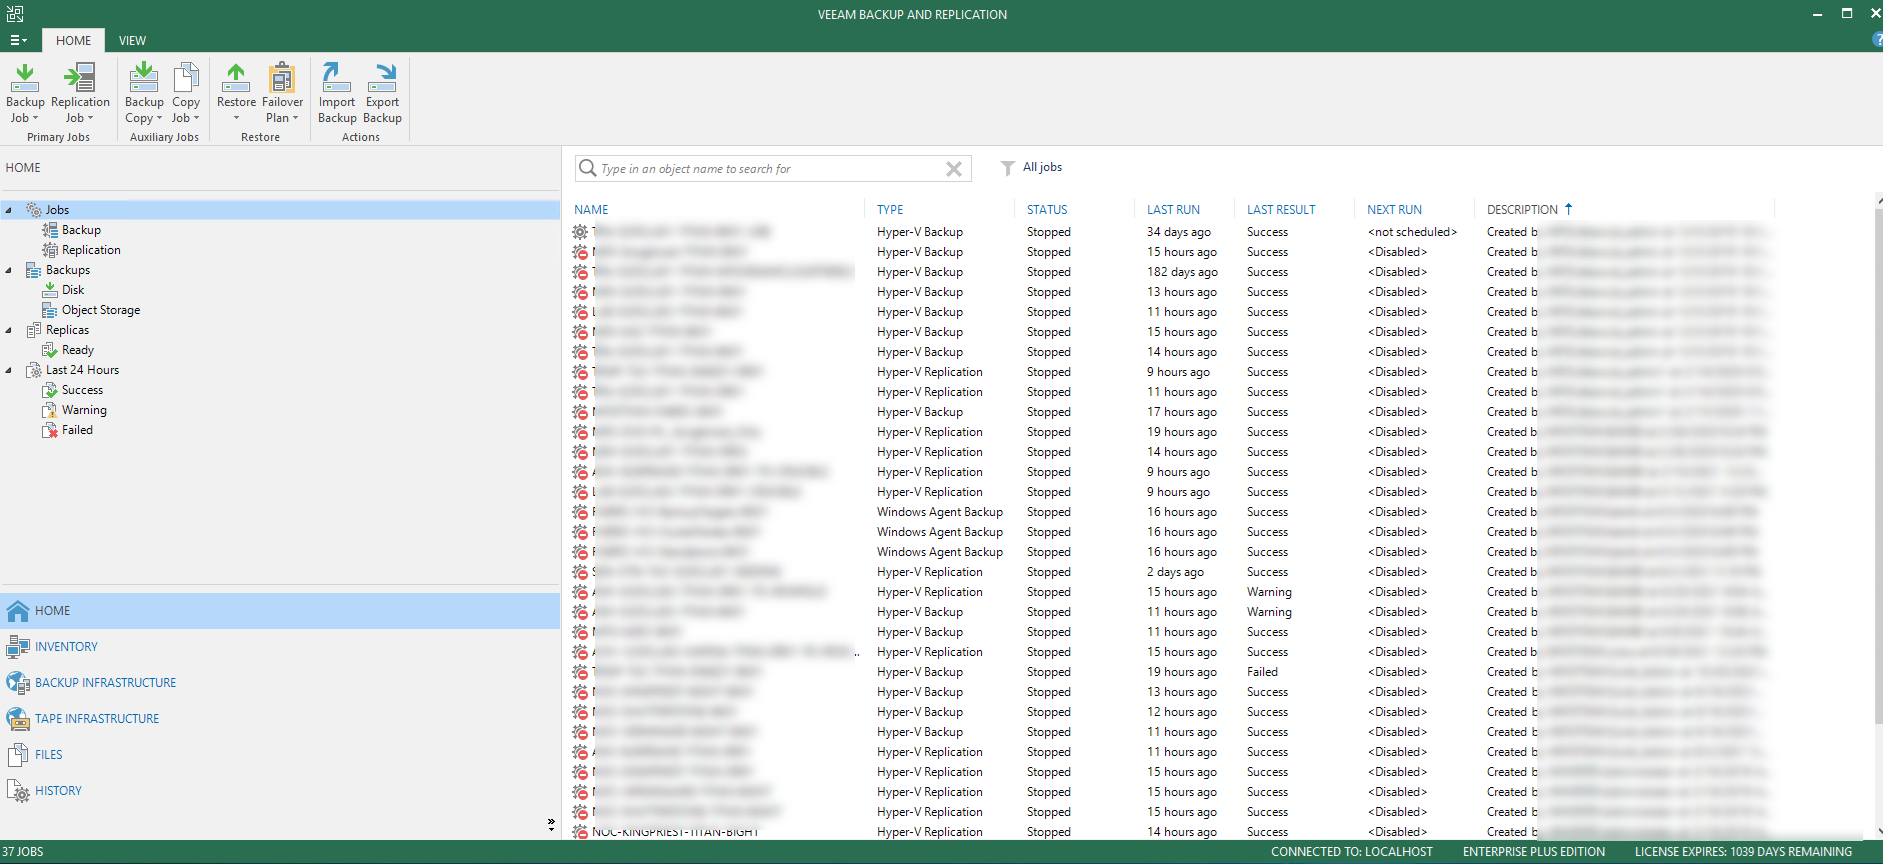Open the History navigation view
Viewport: 1883px width, 864px height.
click(58, 791)
